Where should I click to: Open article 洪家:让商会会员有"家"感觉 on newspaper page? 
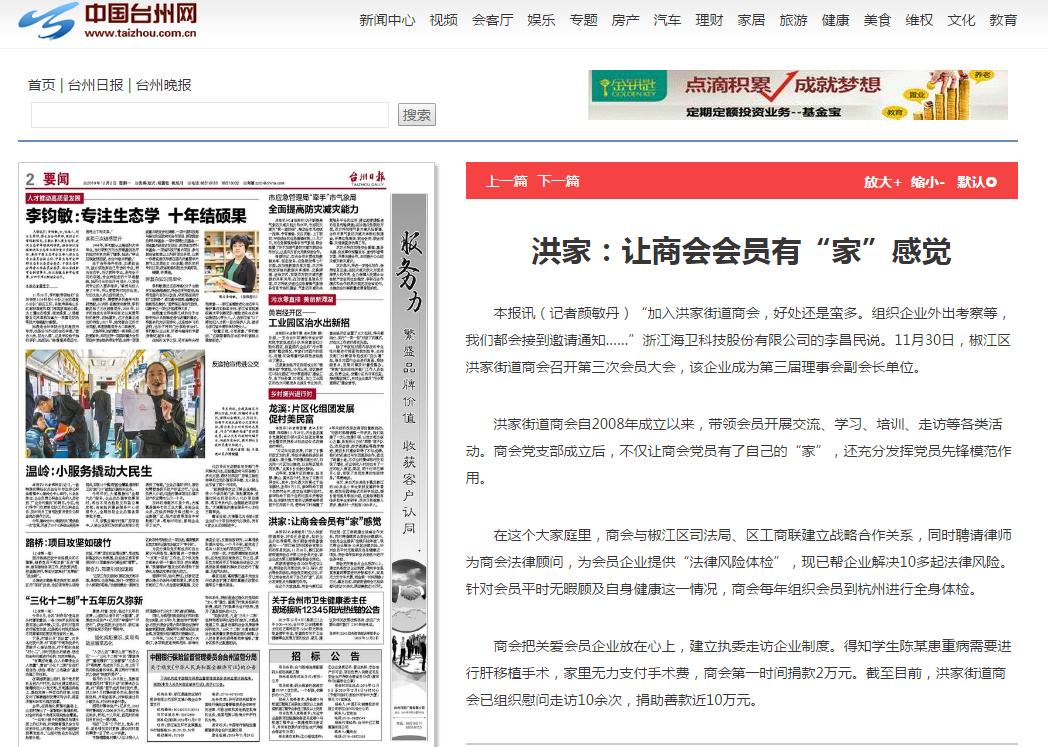point(325,521)
